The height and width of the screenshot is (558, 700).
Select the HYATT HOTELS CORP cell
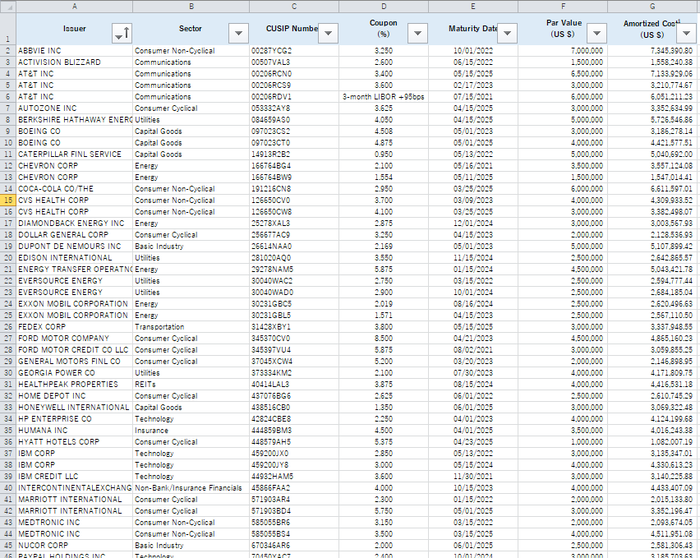(75, 442)
